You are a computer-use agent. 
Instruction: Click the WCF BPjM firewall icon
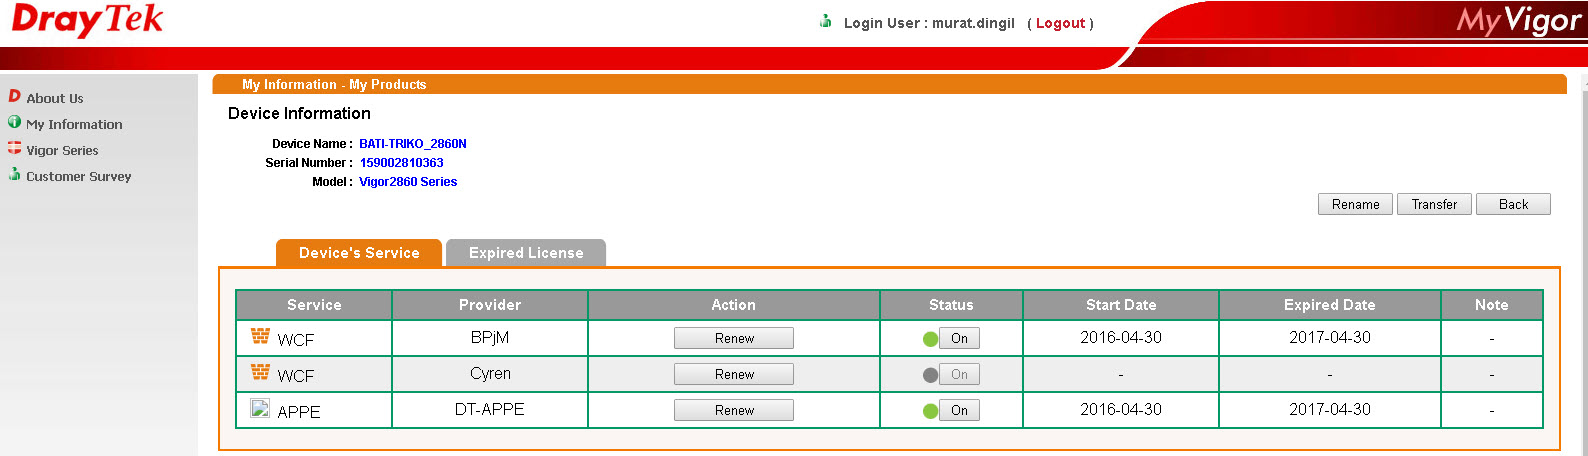260,336
